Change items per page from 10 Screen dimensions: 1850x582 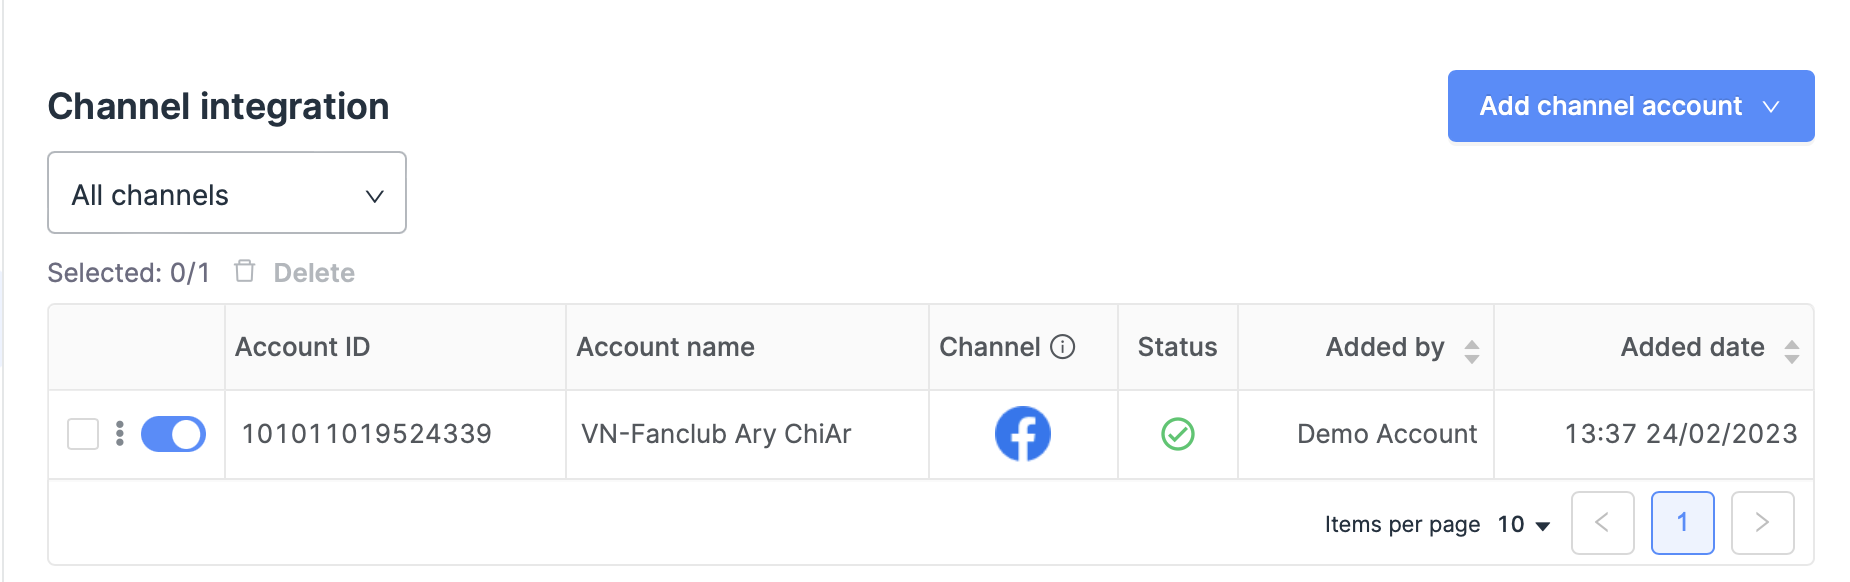(x=1523, y=524)
